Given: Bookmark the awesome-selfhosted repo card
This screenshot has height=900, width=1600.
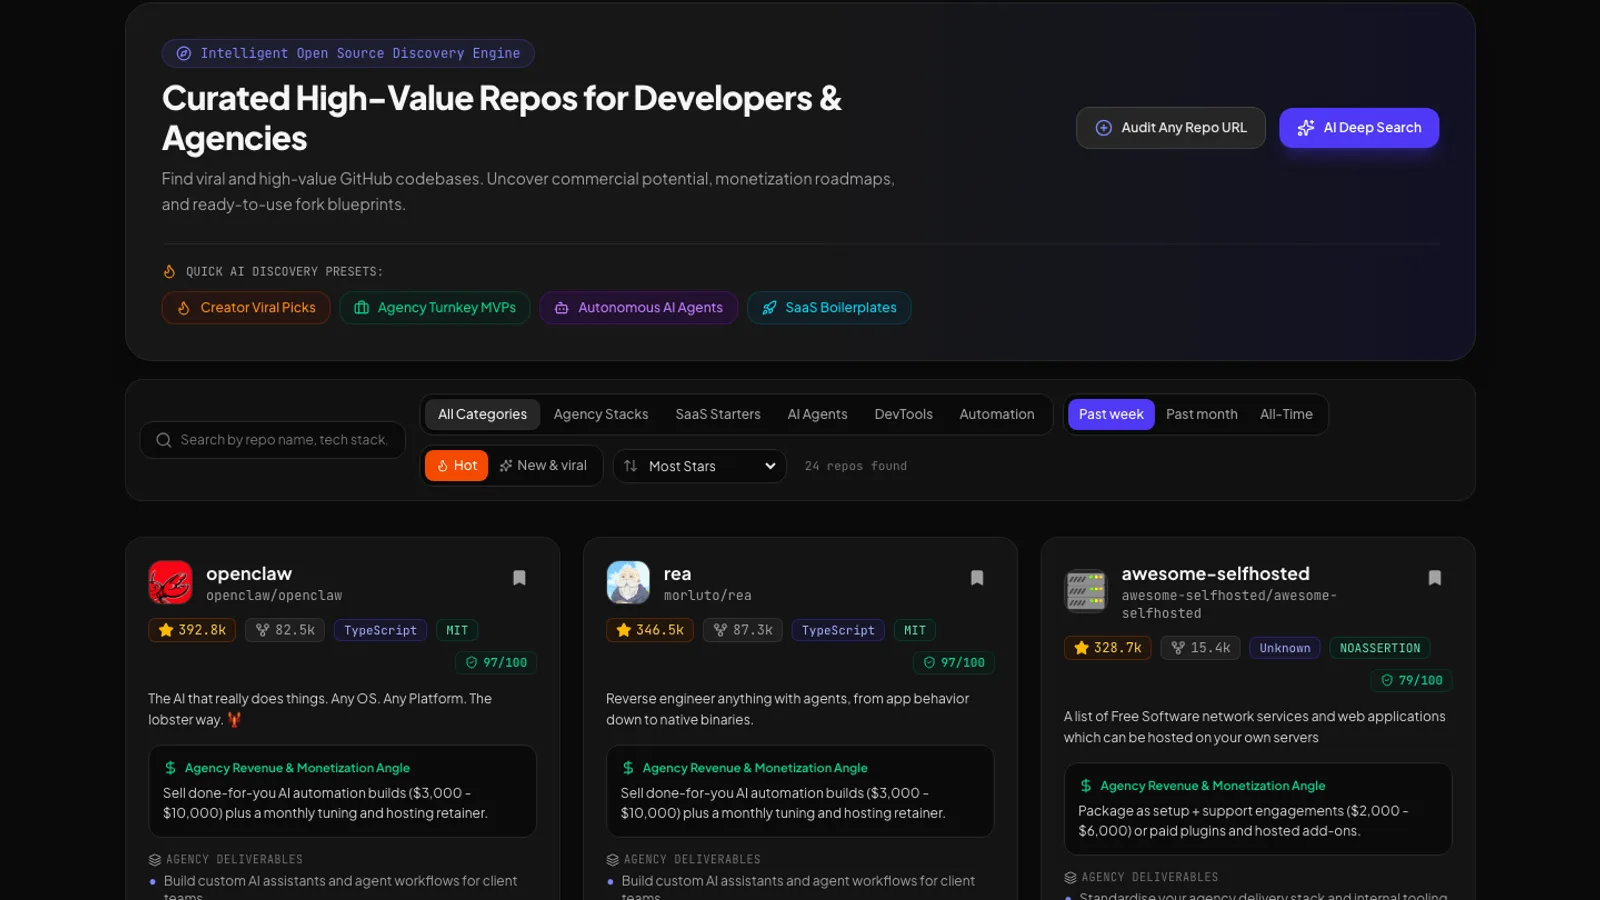Looking at the screenshot, I should coord(1435,578).
